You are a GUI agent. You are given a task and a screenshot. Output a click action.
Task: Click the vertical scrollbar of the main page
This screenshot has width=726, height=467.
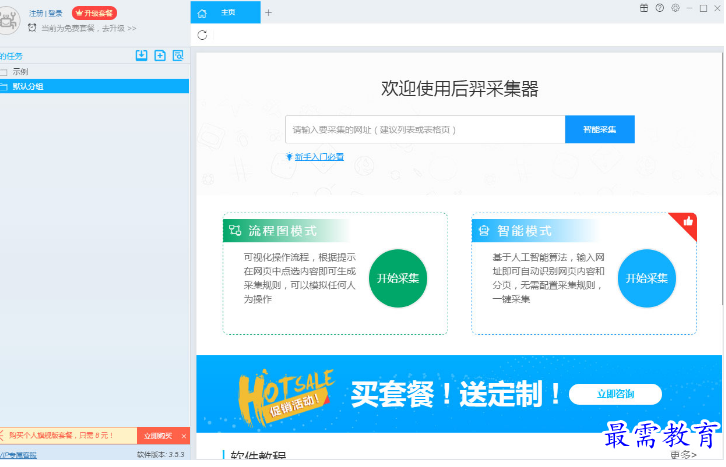coord(722,179)
